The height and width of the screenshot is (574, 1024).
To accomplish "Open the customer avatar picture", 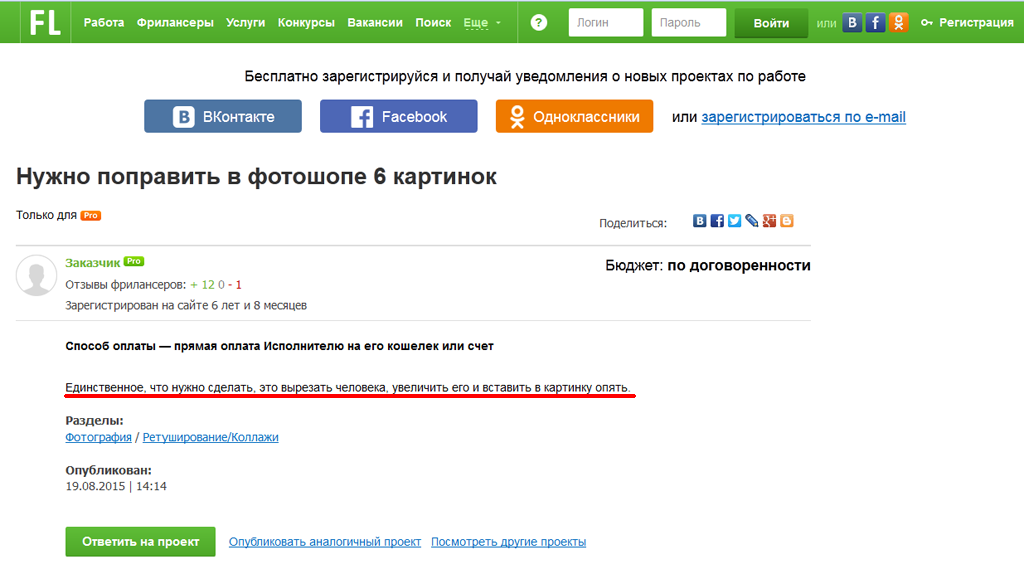I will (x=37, y=275).
